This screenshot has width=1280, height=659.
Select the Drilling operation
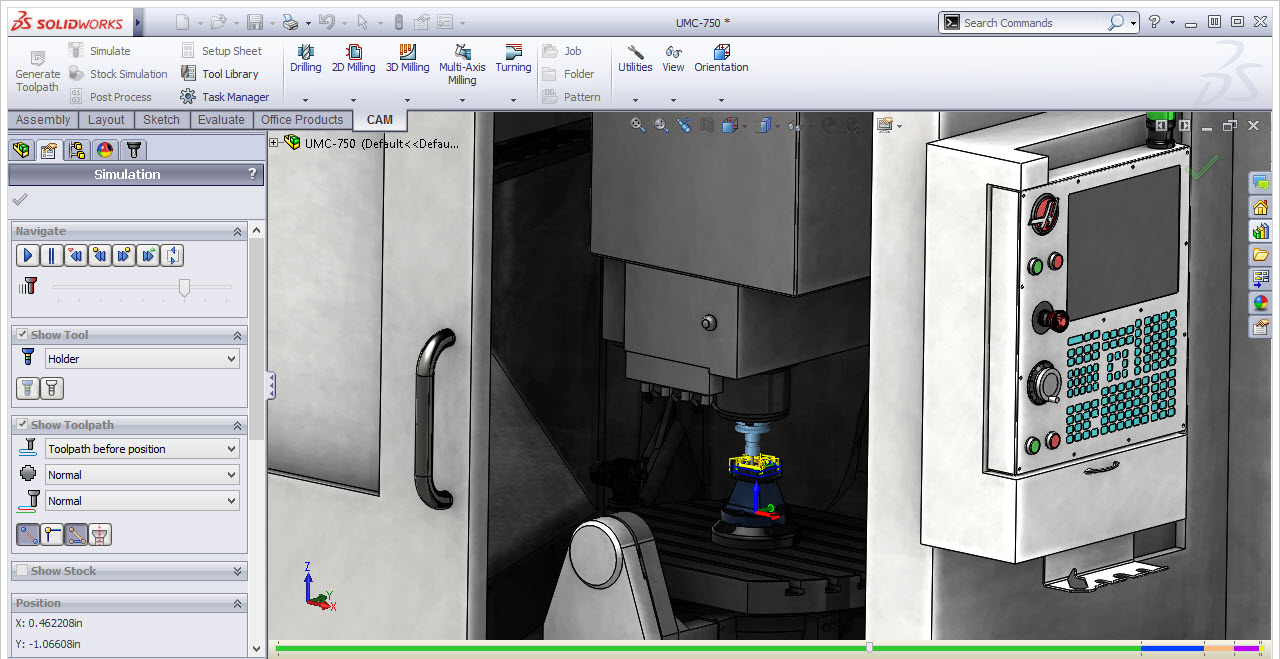306,59
